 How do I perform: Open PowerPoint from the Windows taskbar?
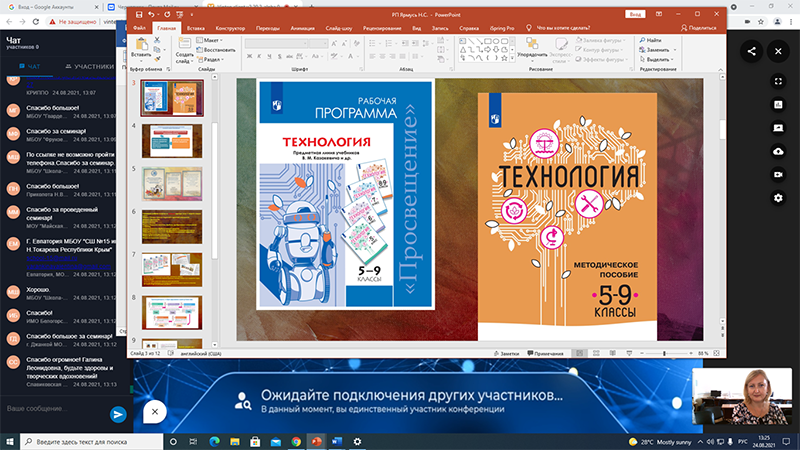tap(316, 441)
